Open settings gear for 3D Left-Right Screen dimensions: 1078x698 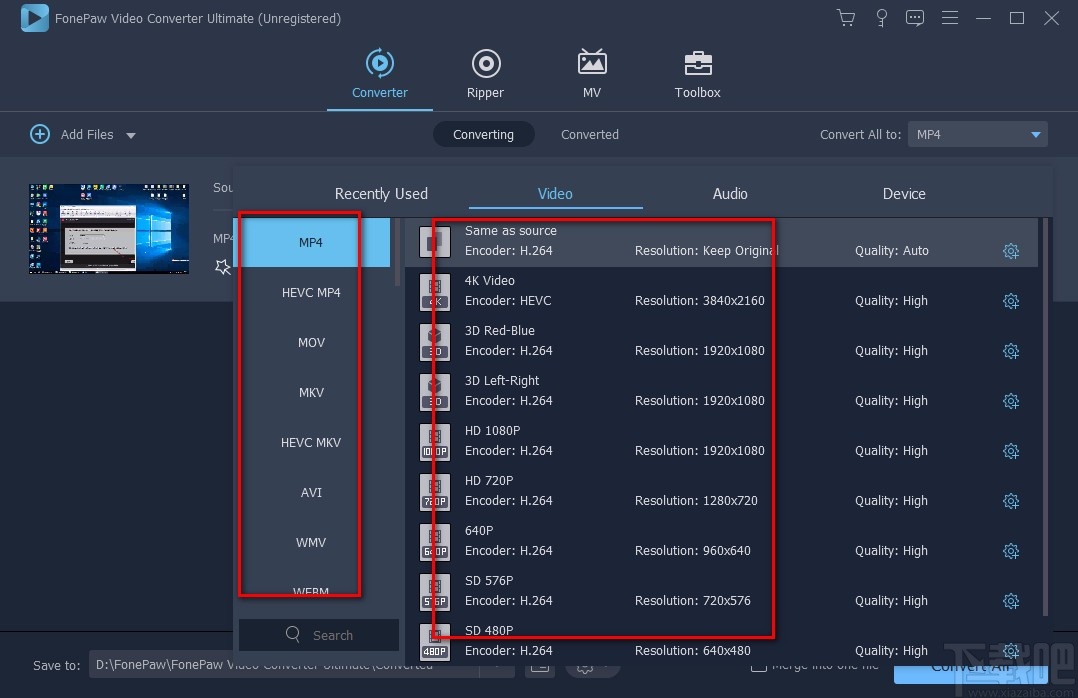(1011, 401)
